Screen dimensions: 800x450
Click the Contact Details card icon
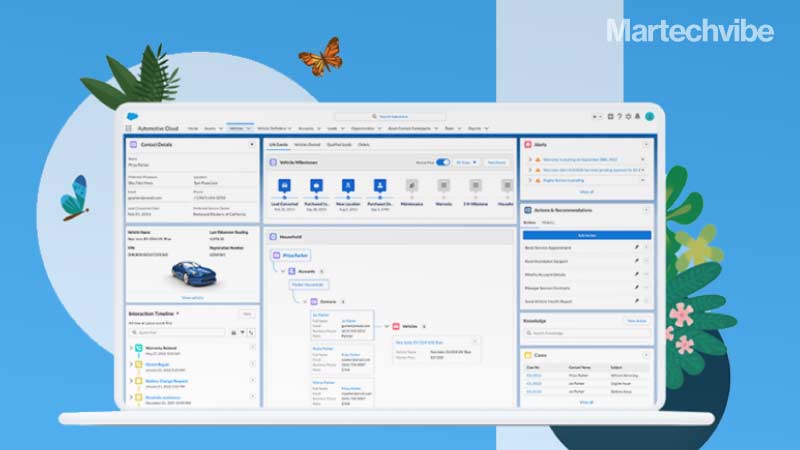[x=133, y=145]
